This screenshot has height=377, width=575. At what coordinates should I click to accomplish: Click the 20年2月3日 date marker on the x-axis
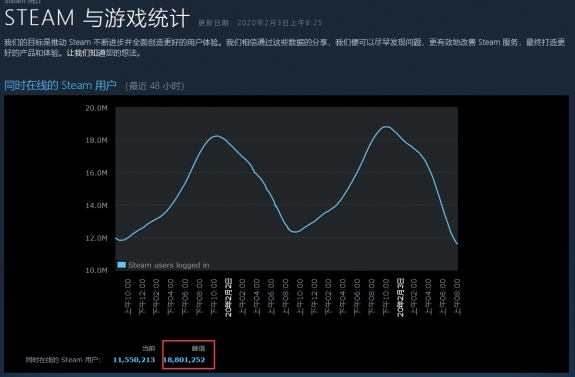[x=400, y=297]
